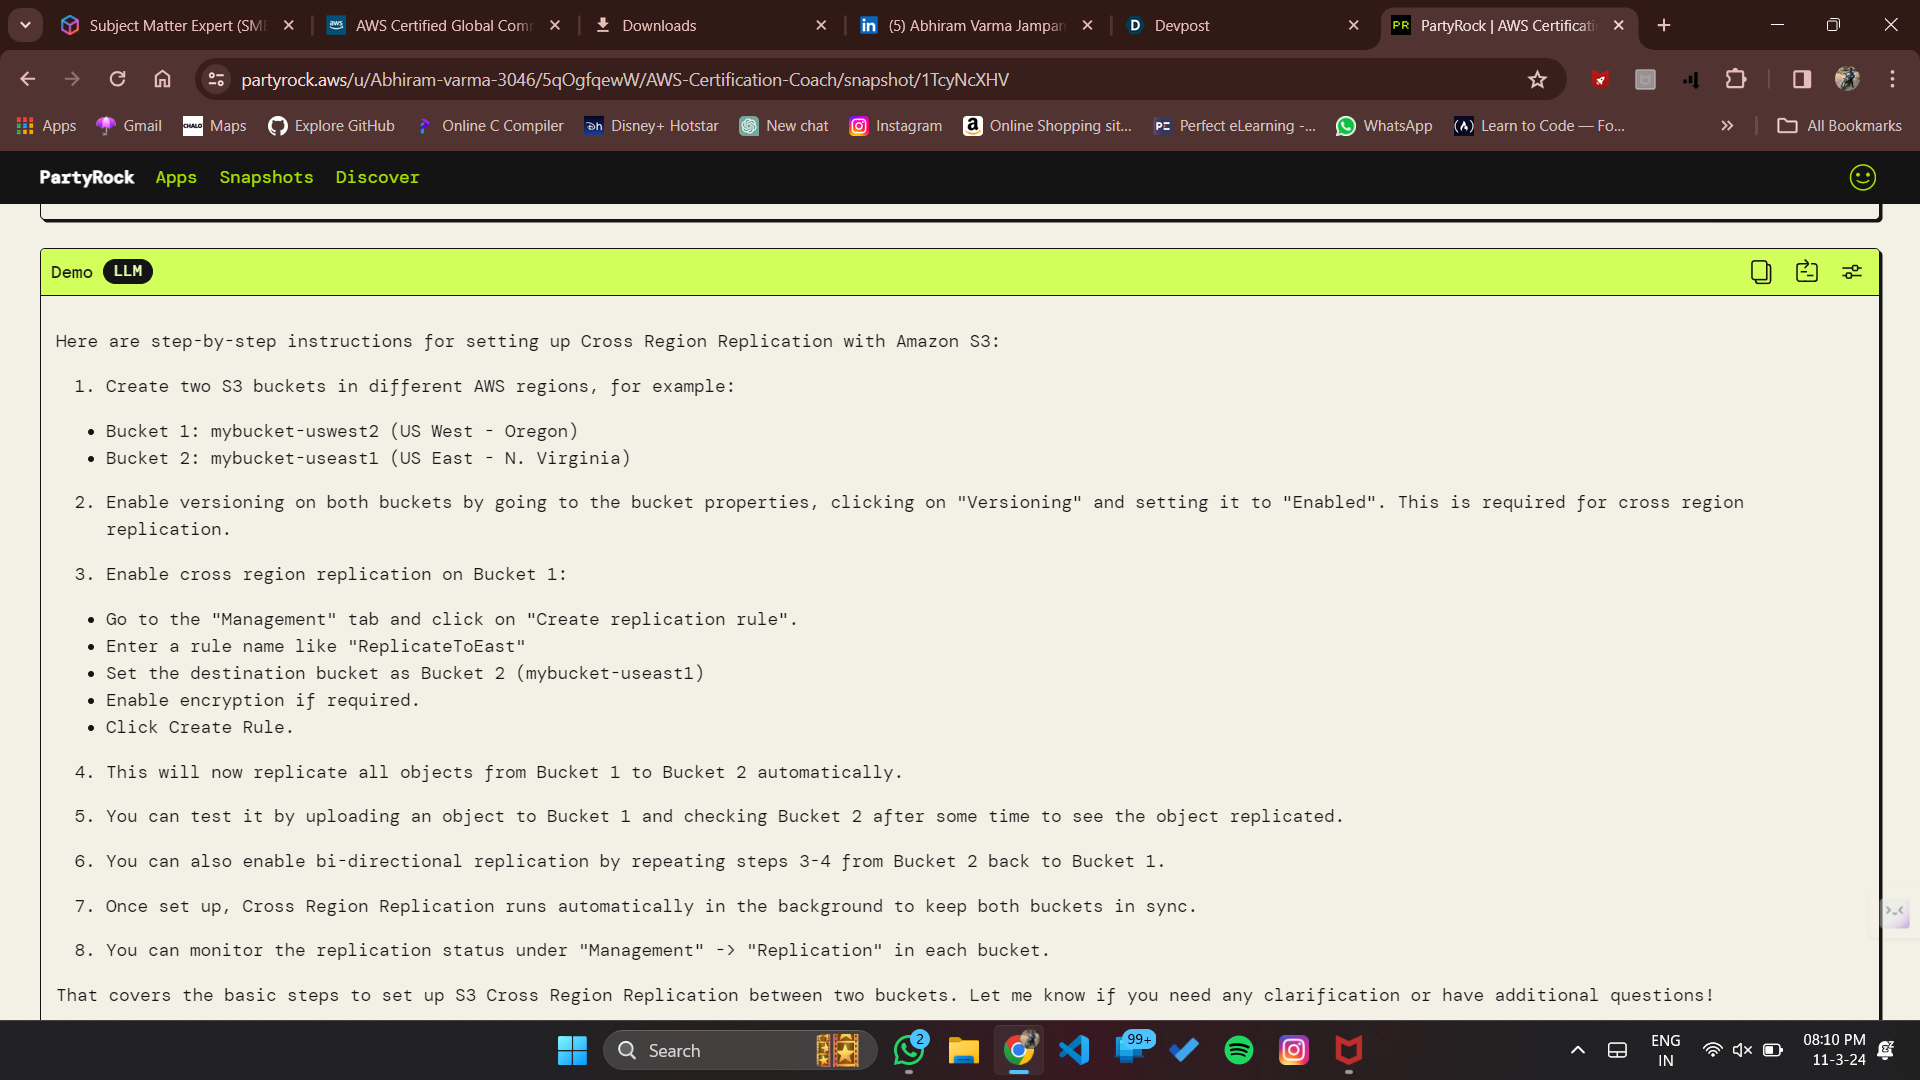1920x1080 pixels.
Task: Open the browser extensions puzzle icon
Action: [x=1736, y=79]
